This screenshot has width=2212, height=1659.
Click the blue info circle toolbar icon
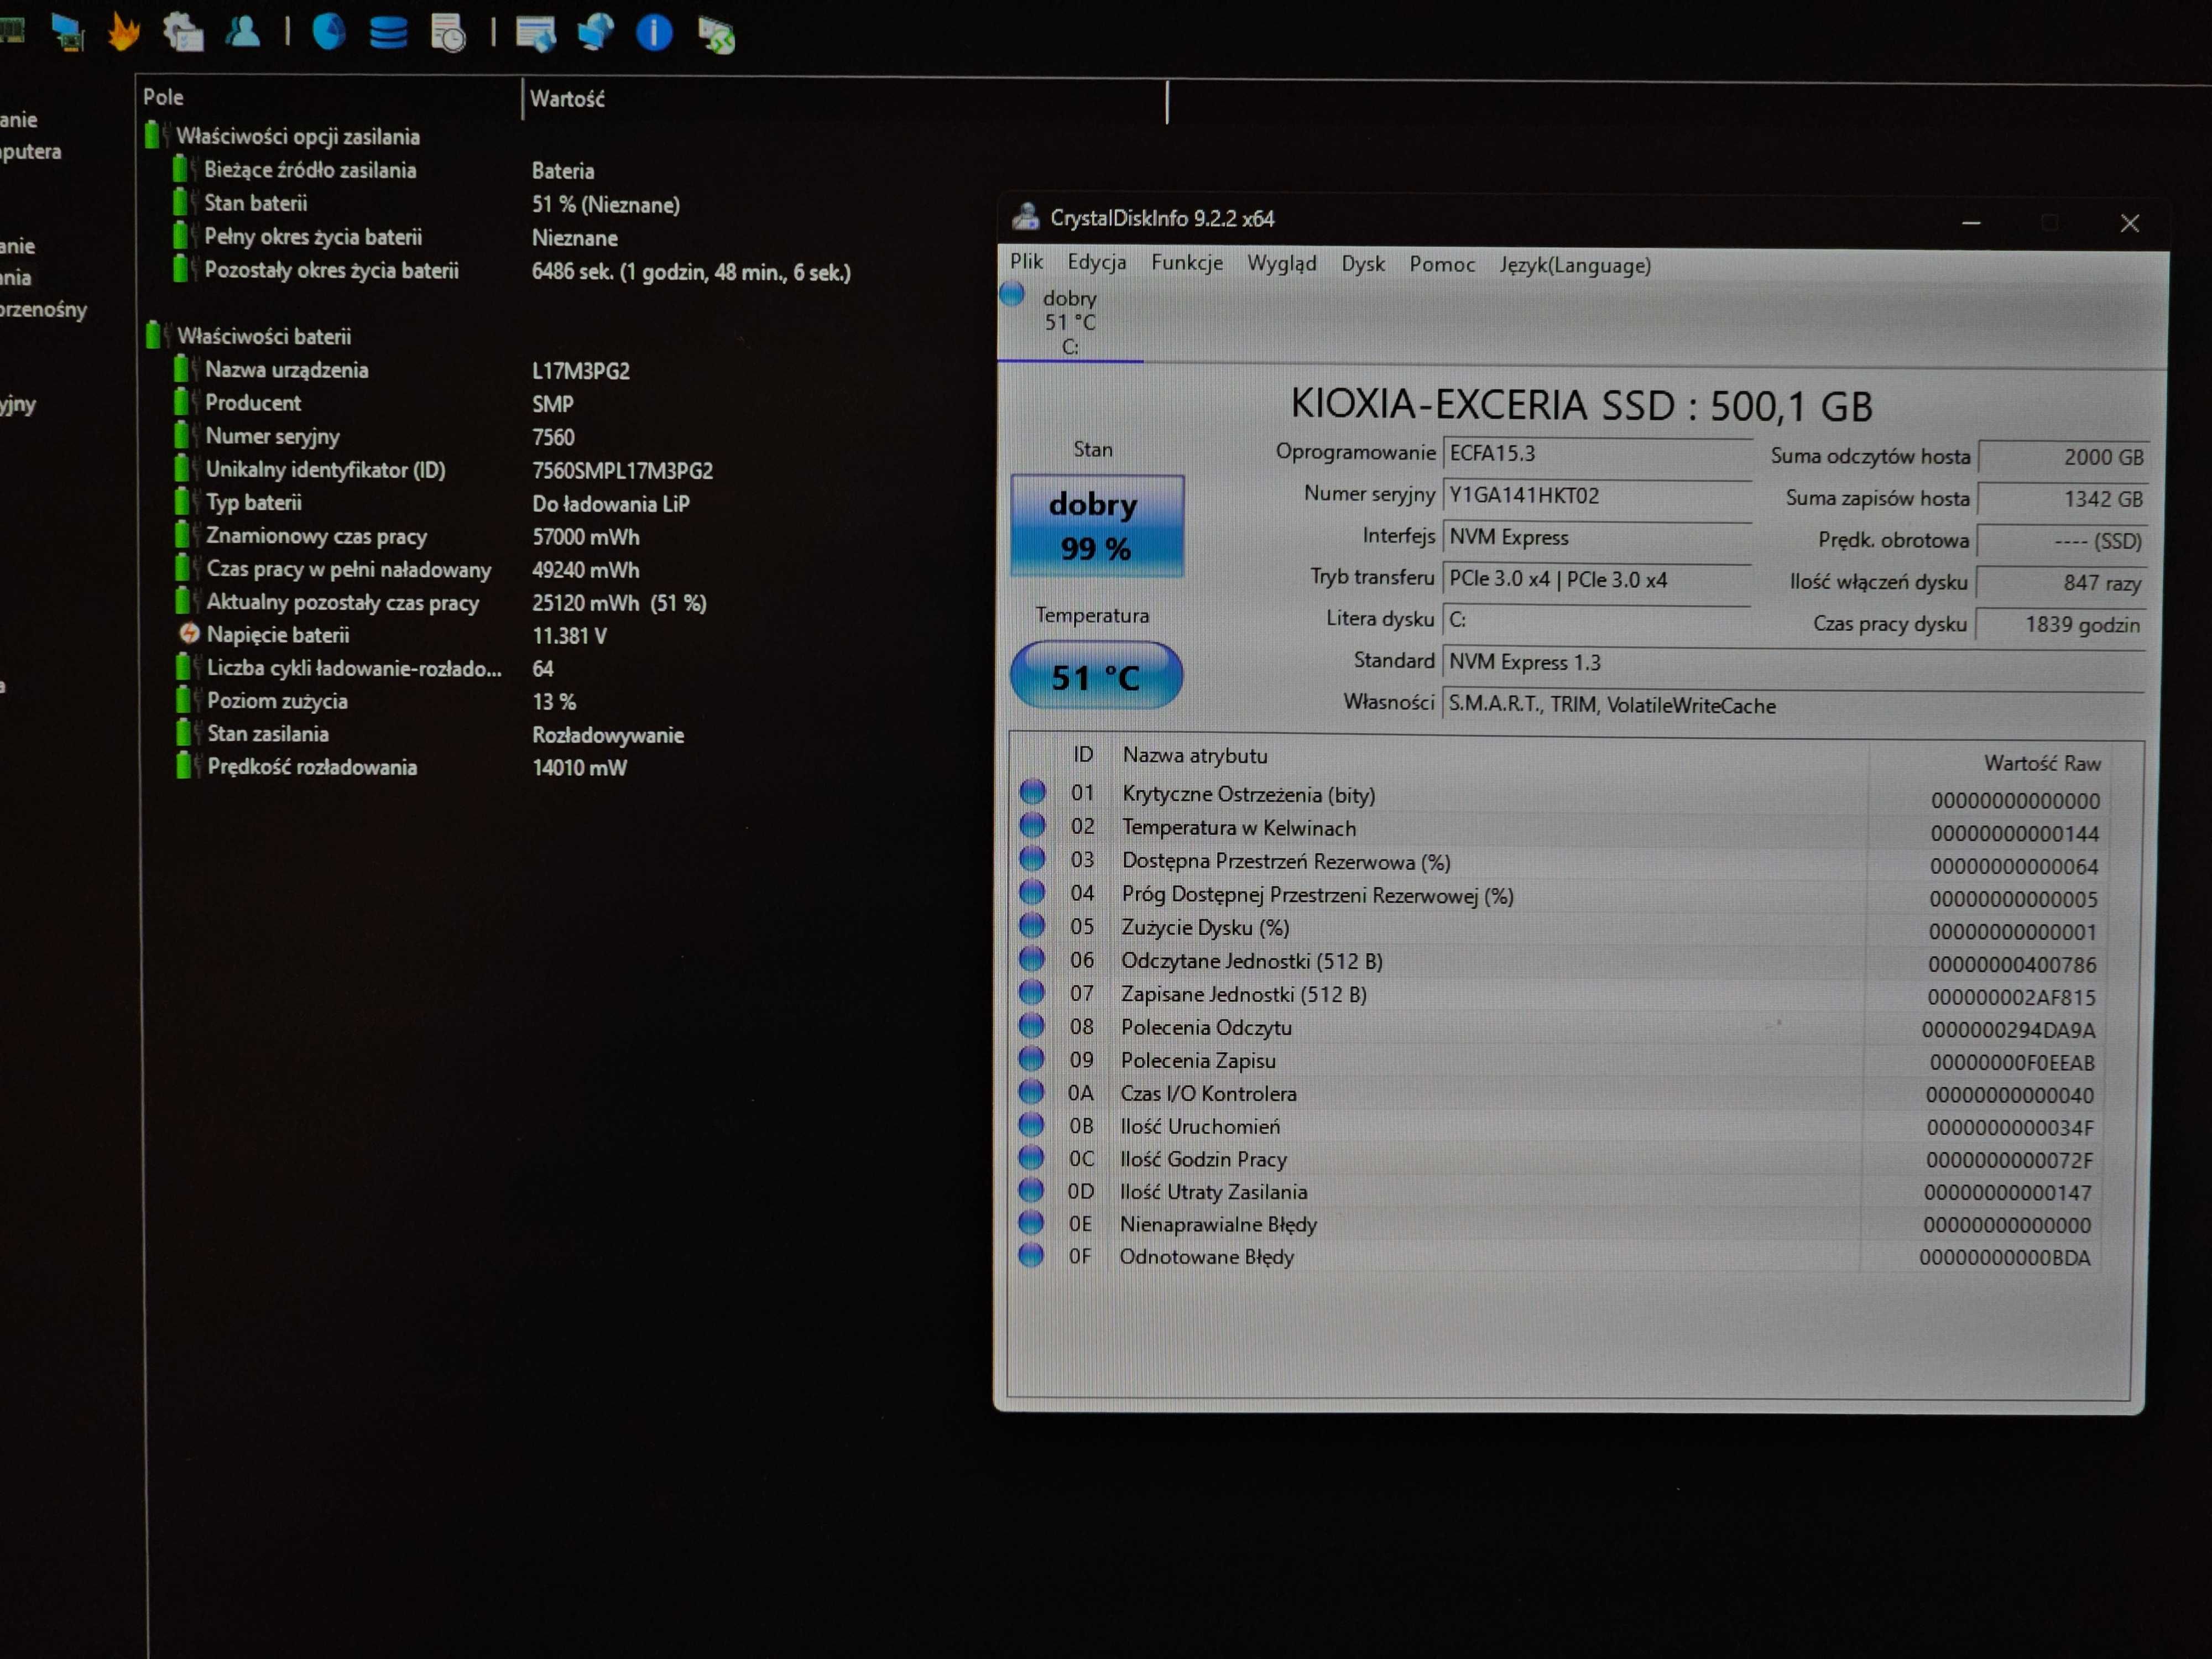[x=654, y=33]
